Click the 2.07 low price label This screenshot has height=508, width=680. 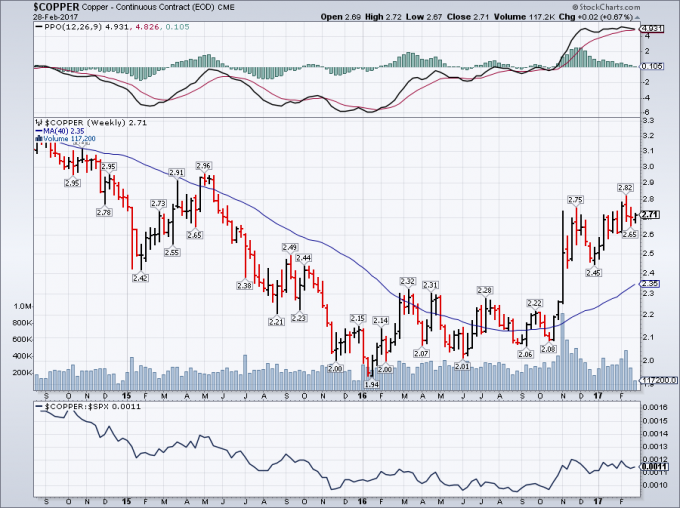pyautogui.click(x=422, y=354)
